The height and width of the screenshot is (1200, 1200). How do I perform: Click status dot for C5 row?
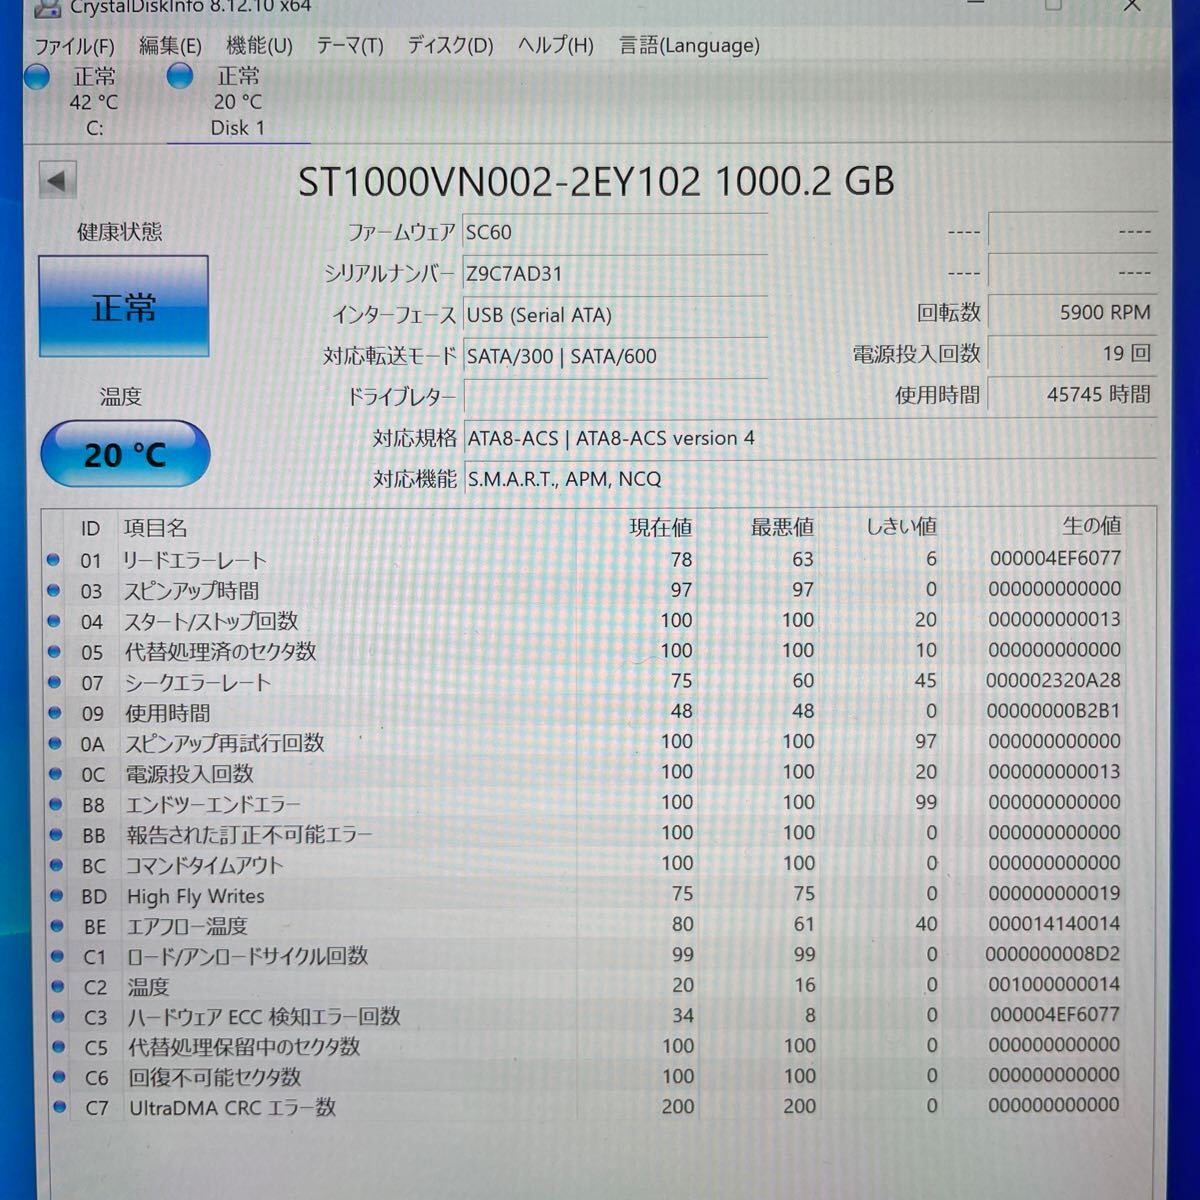[x=59, y=1047]
